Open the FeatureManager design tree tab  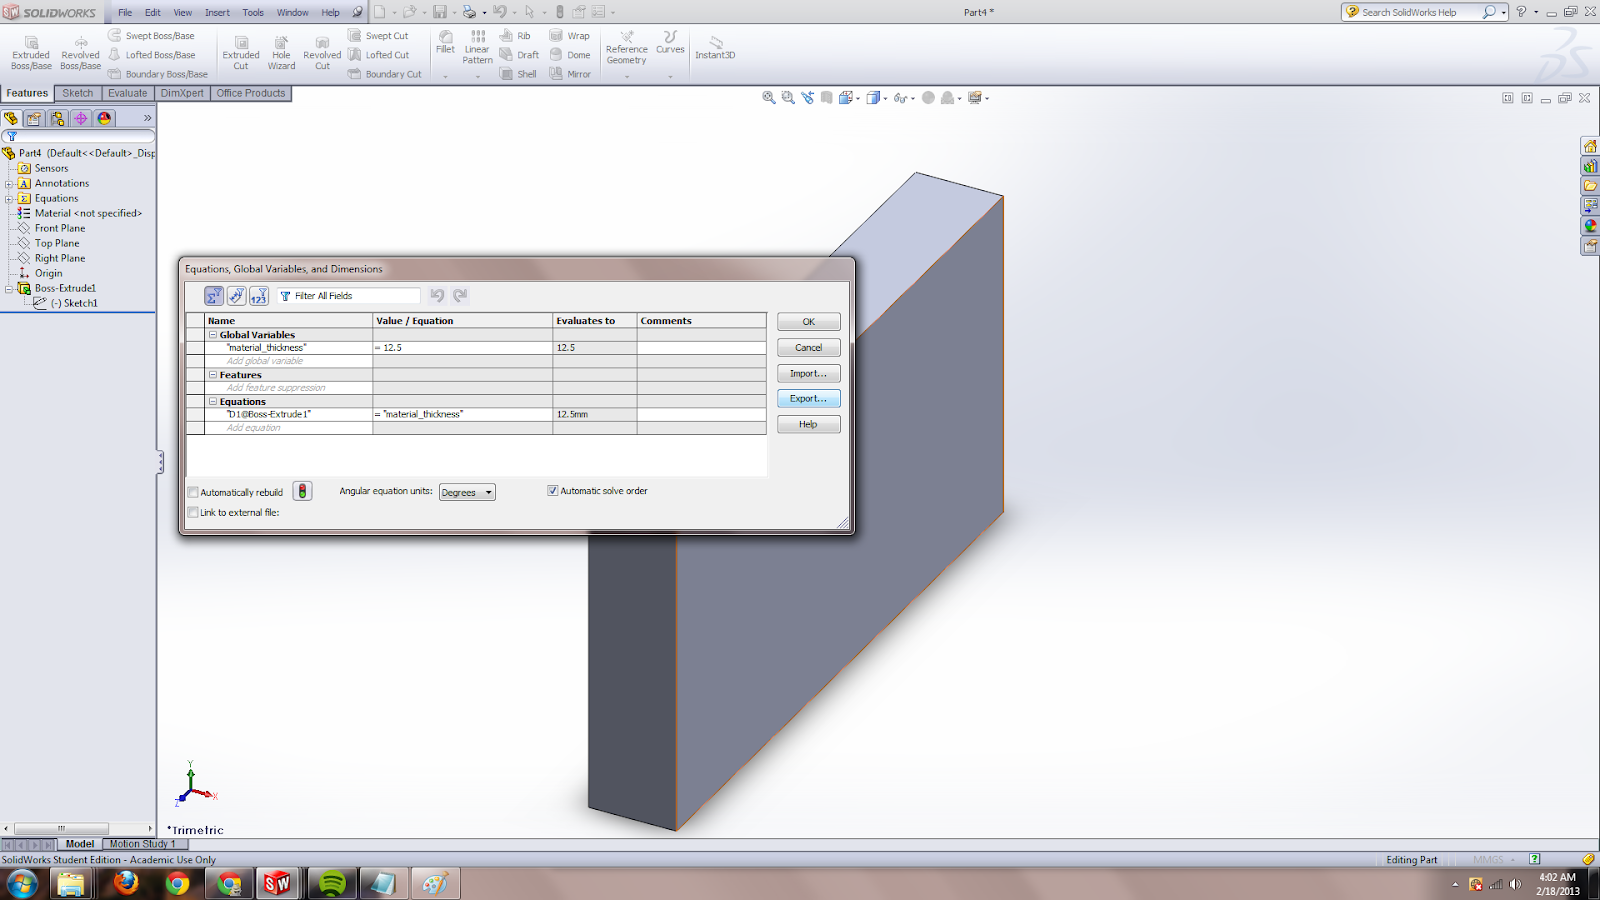point(12,118)
